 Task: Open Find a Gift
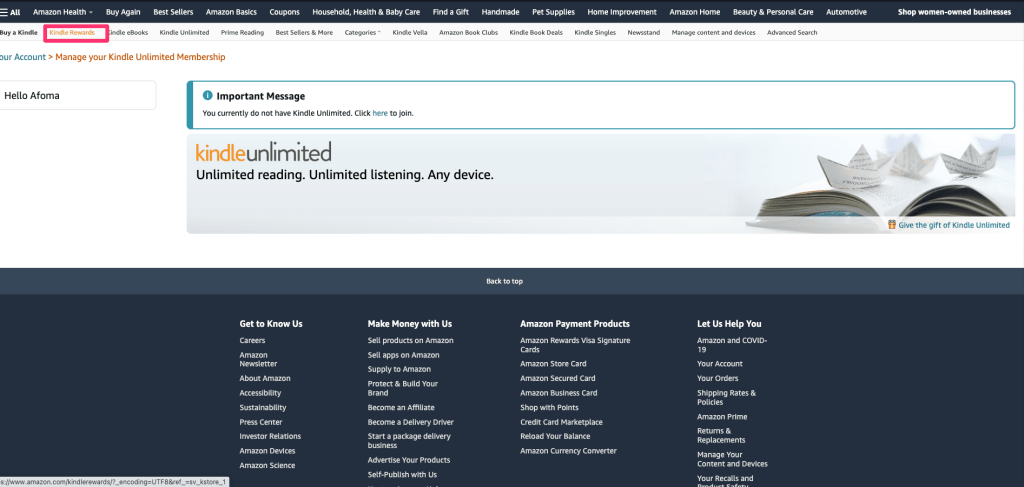point(451,12)
